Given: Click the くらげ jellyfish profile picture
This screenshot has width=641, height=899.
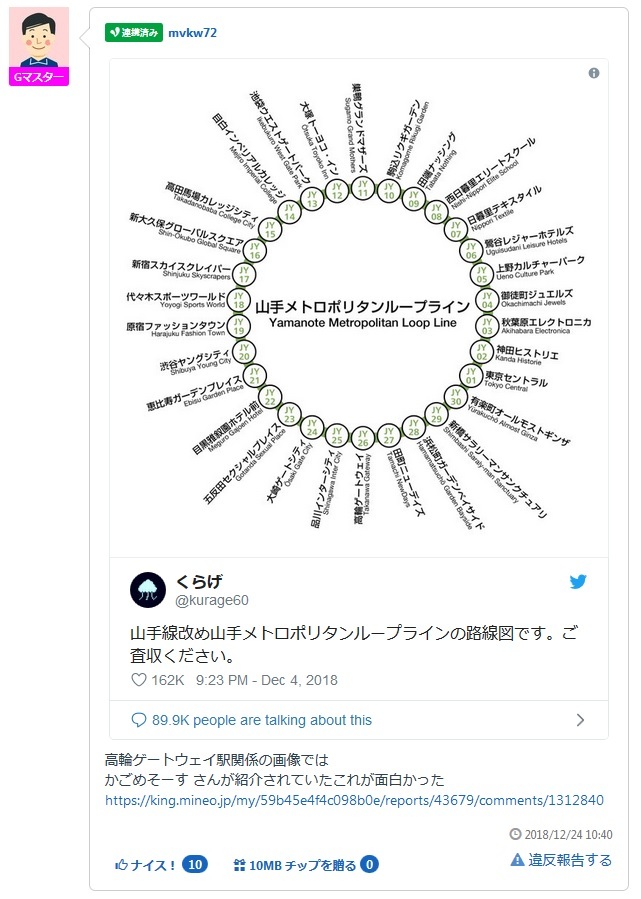Looking at the screenshot, I should tap(148, 590).
